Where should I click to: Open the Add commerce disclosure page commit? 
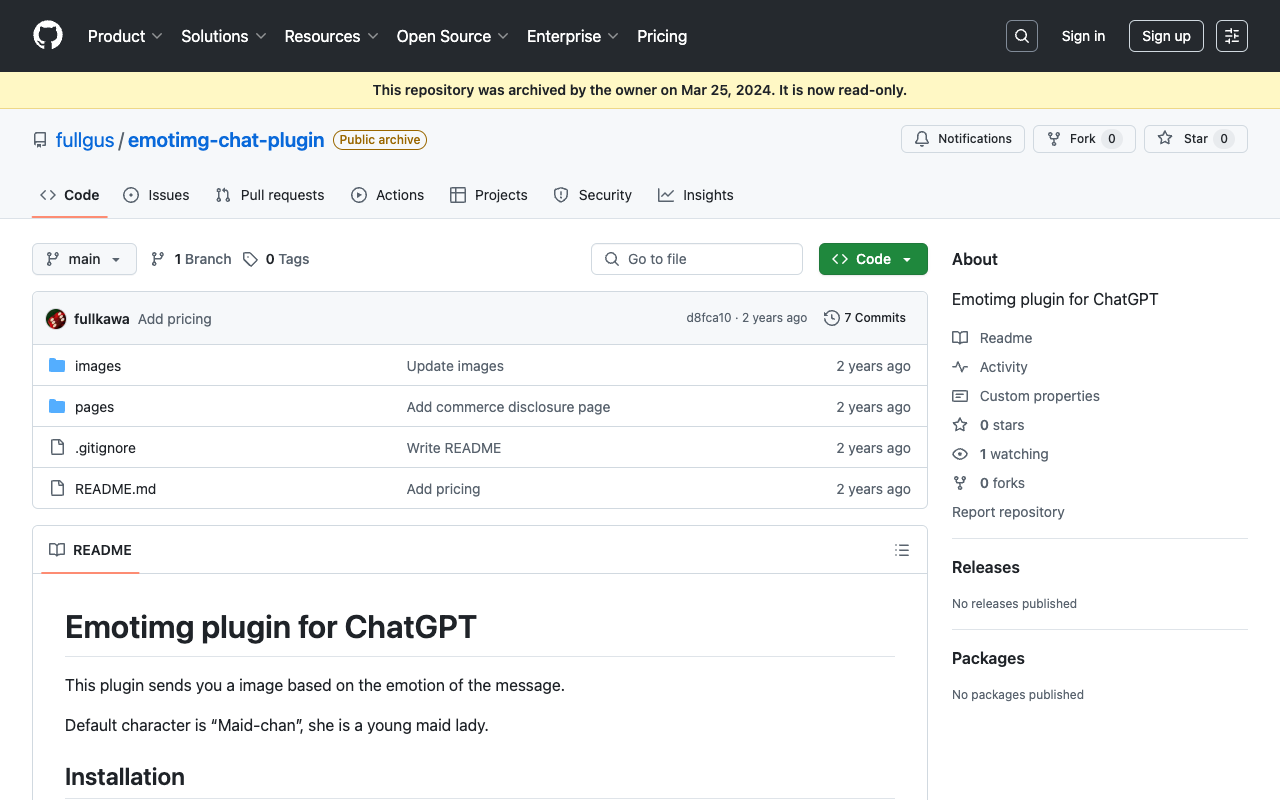(x=508, y=407)
